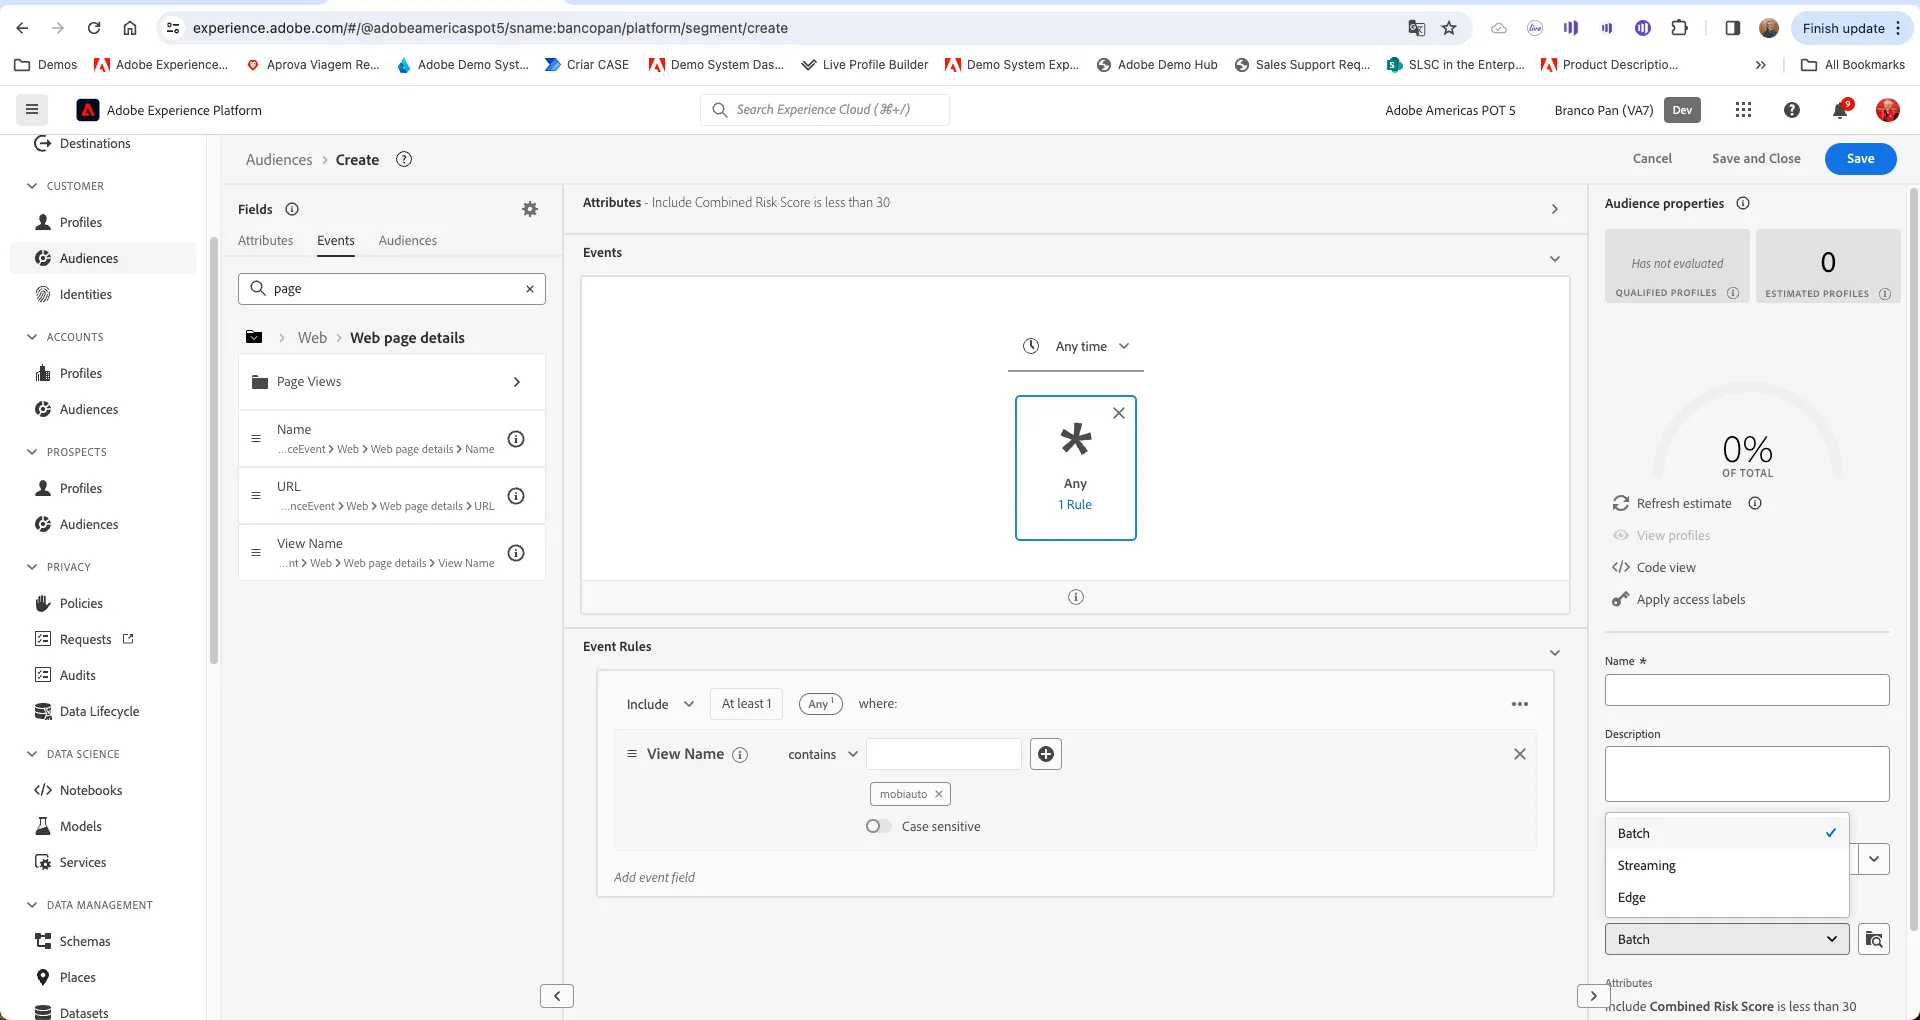Click the Description text area

coord(1747,774)
